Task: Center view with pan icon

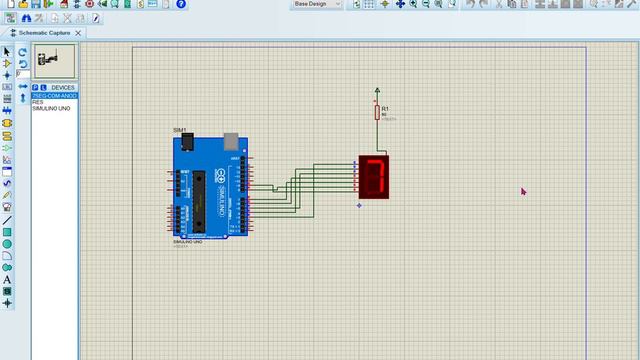Action: (x=400, y=4)
